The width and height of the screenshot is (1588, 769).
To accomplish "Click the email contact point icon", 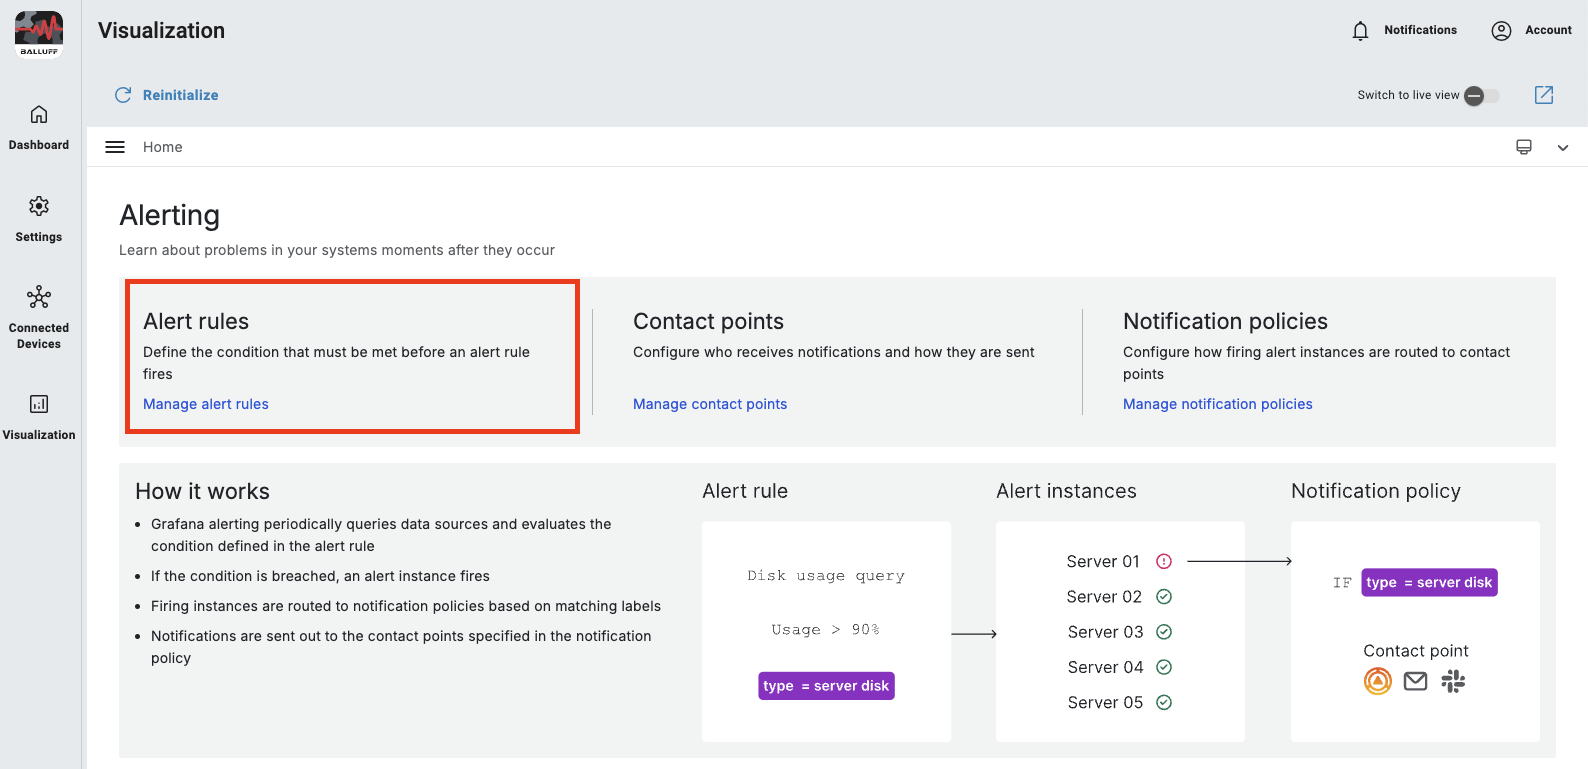I will (1415, 682).
